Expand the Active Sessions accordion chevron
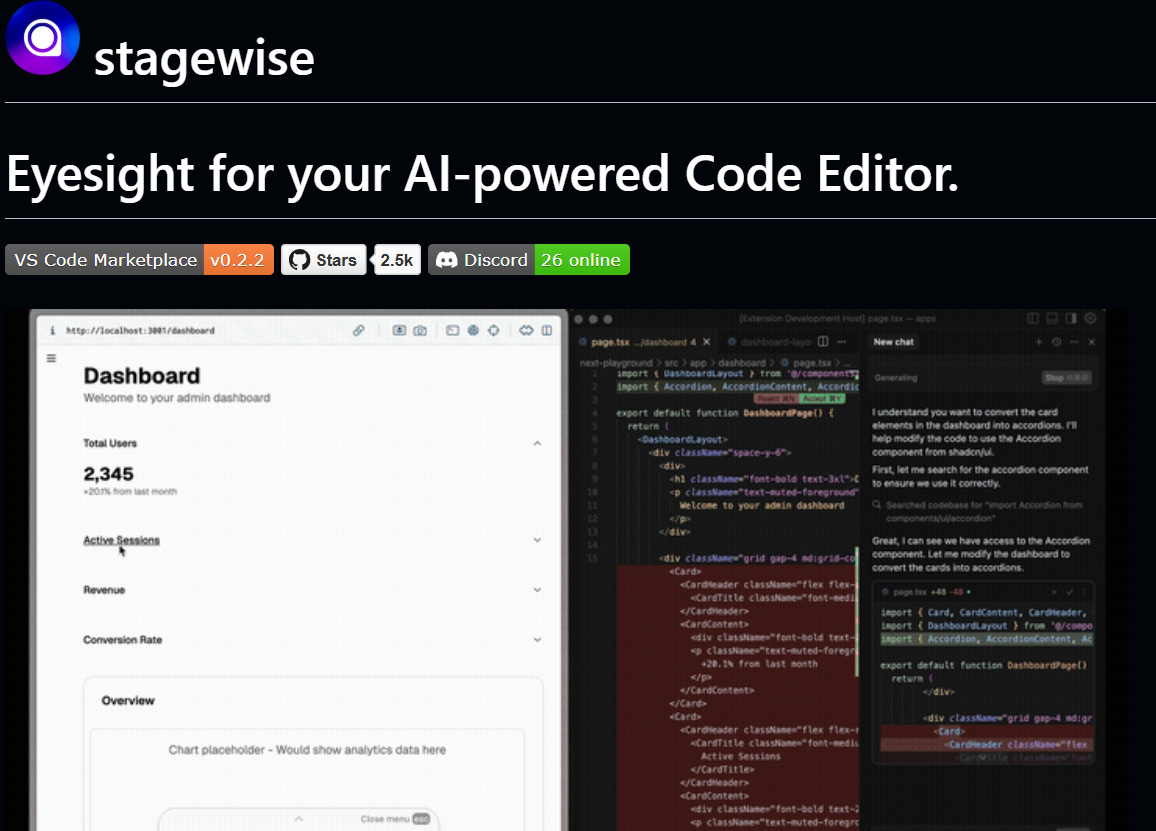 537,540
